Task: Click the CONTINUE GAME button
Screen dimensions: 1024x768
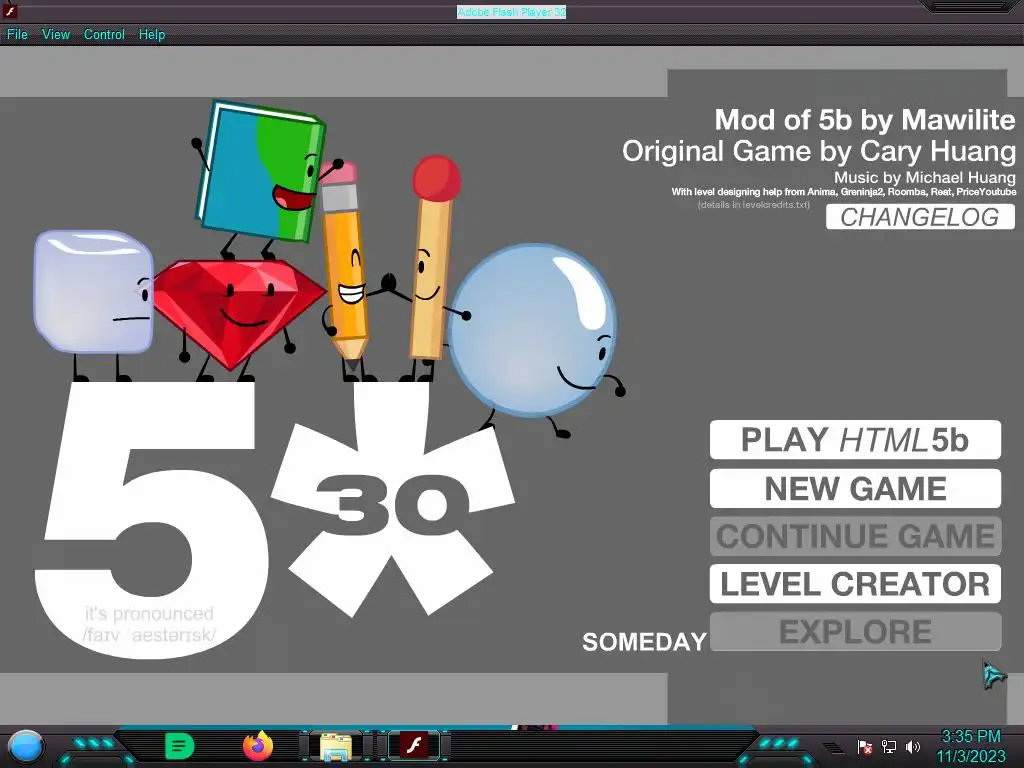Action: pyautogui.click(x=855, y=536)
